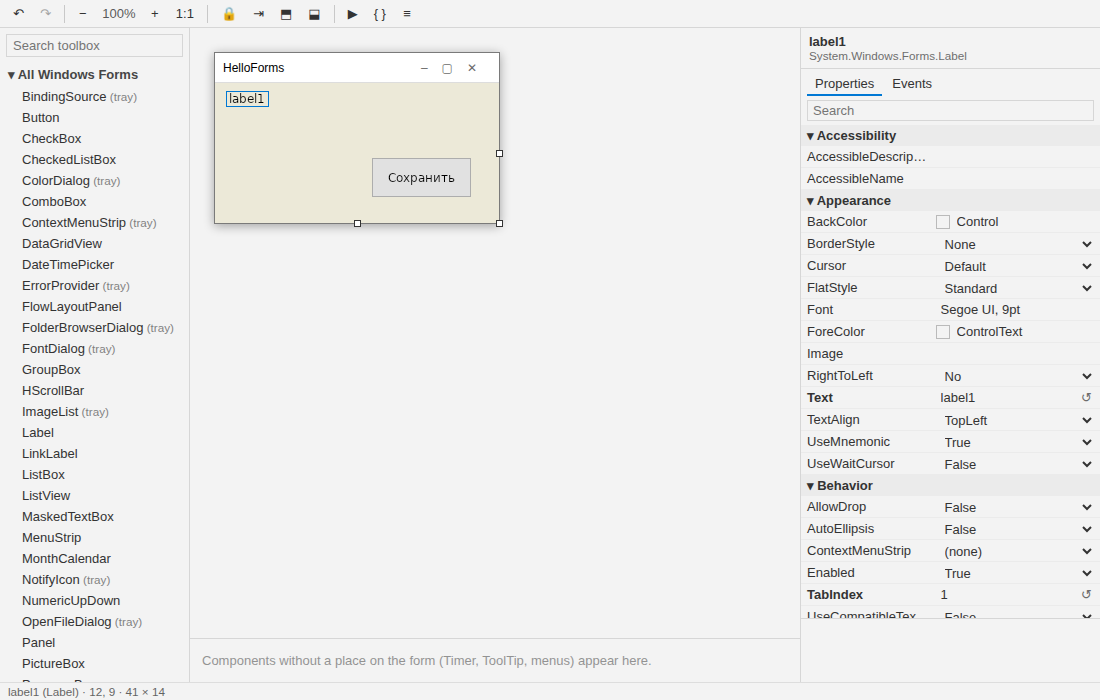Open the BorderStyle dropdown
This screenshot has width=1100, height=700.
click(1017, 245)
